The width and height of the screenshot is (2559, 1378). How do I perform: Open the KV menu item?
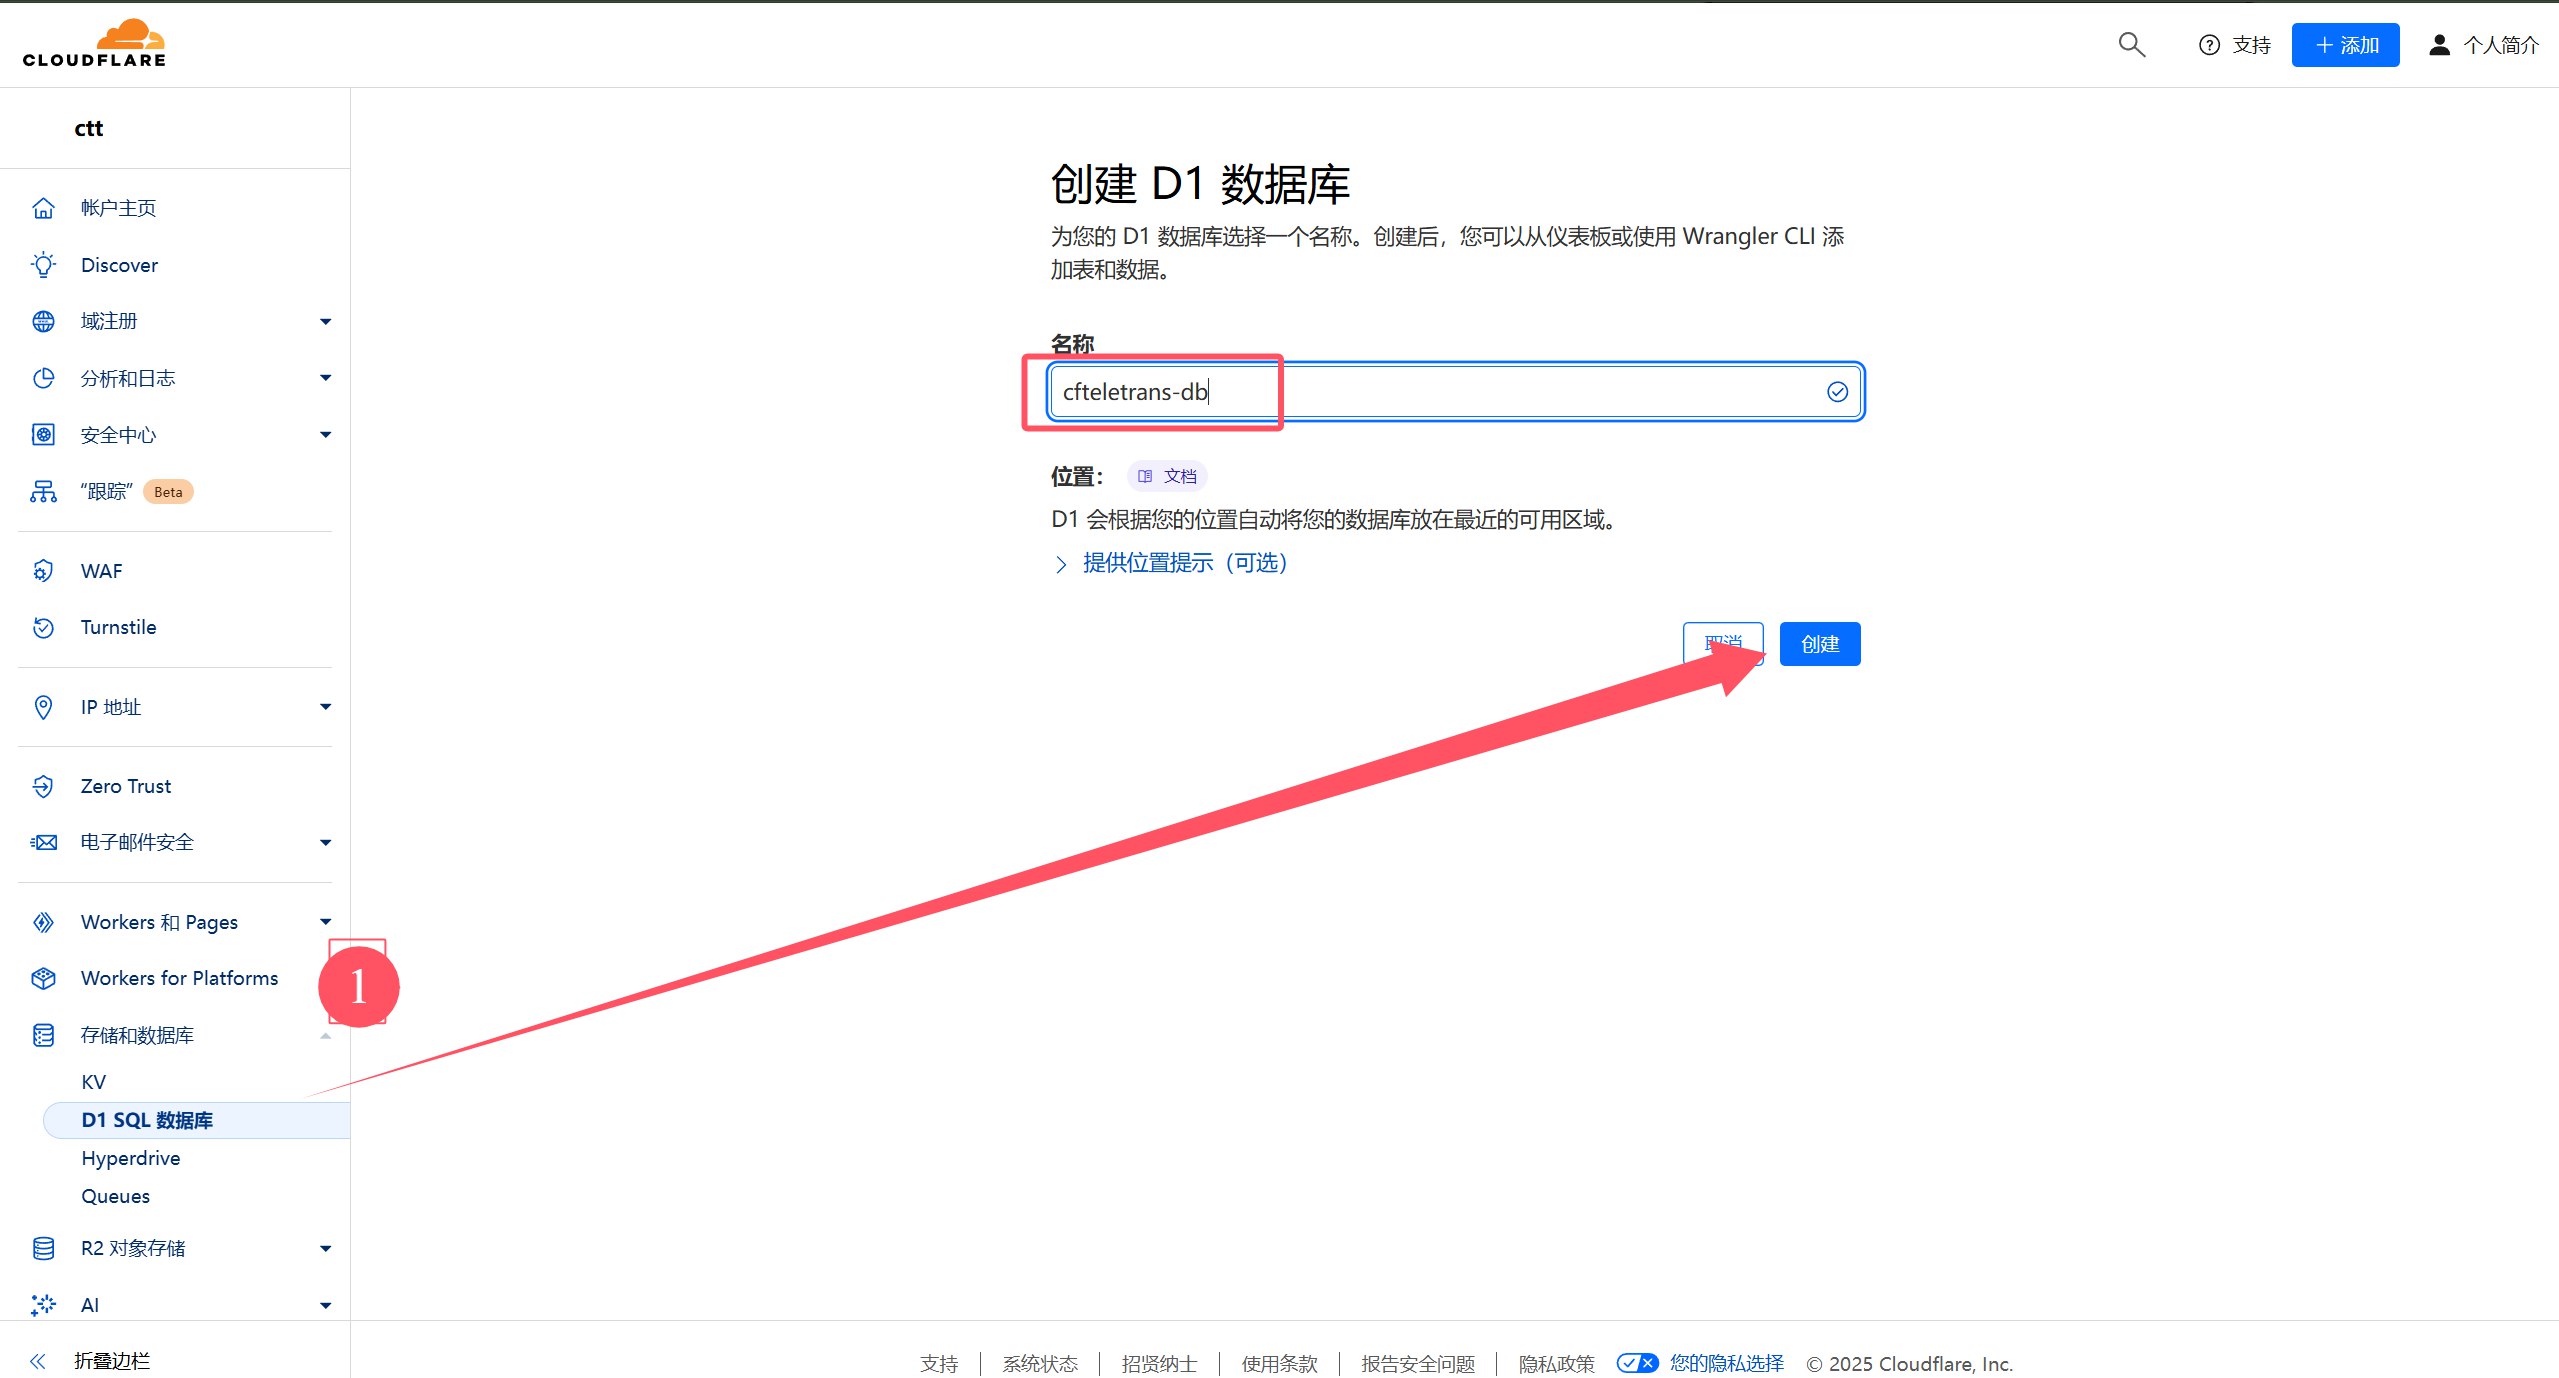pyautogui.click(x=93, y=1082)
